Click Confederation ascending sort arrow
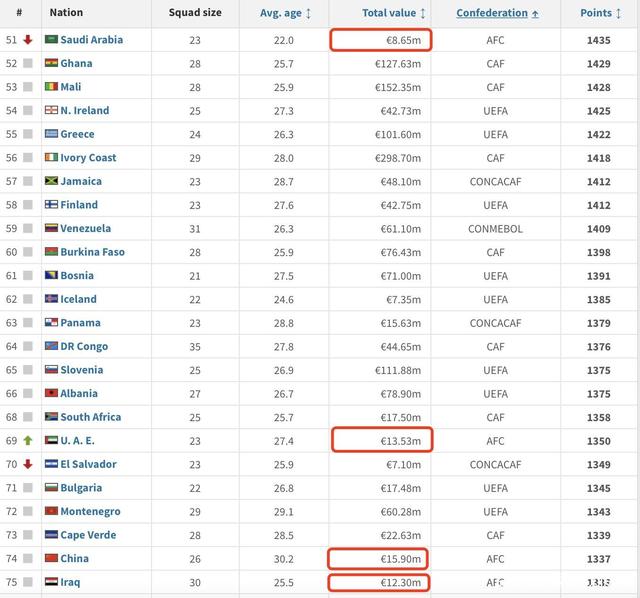This screenshot has width=640, height=598. click(535, 14)
